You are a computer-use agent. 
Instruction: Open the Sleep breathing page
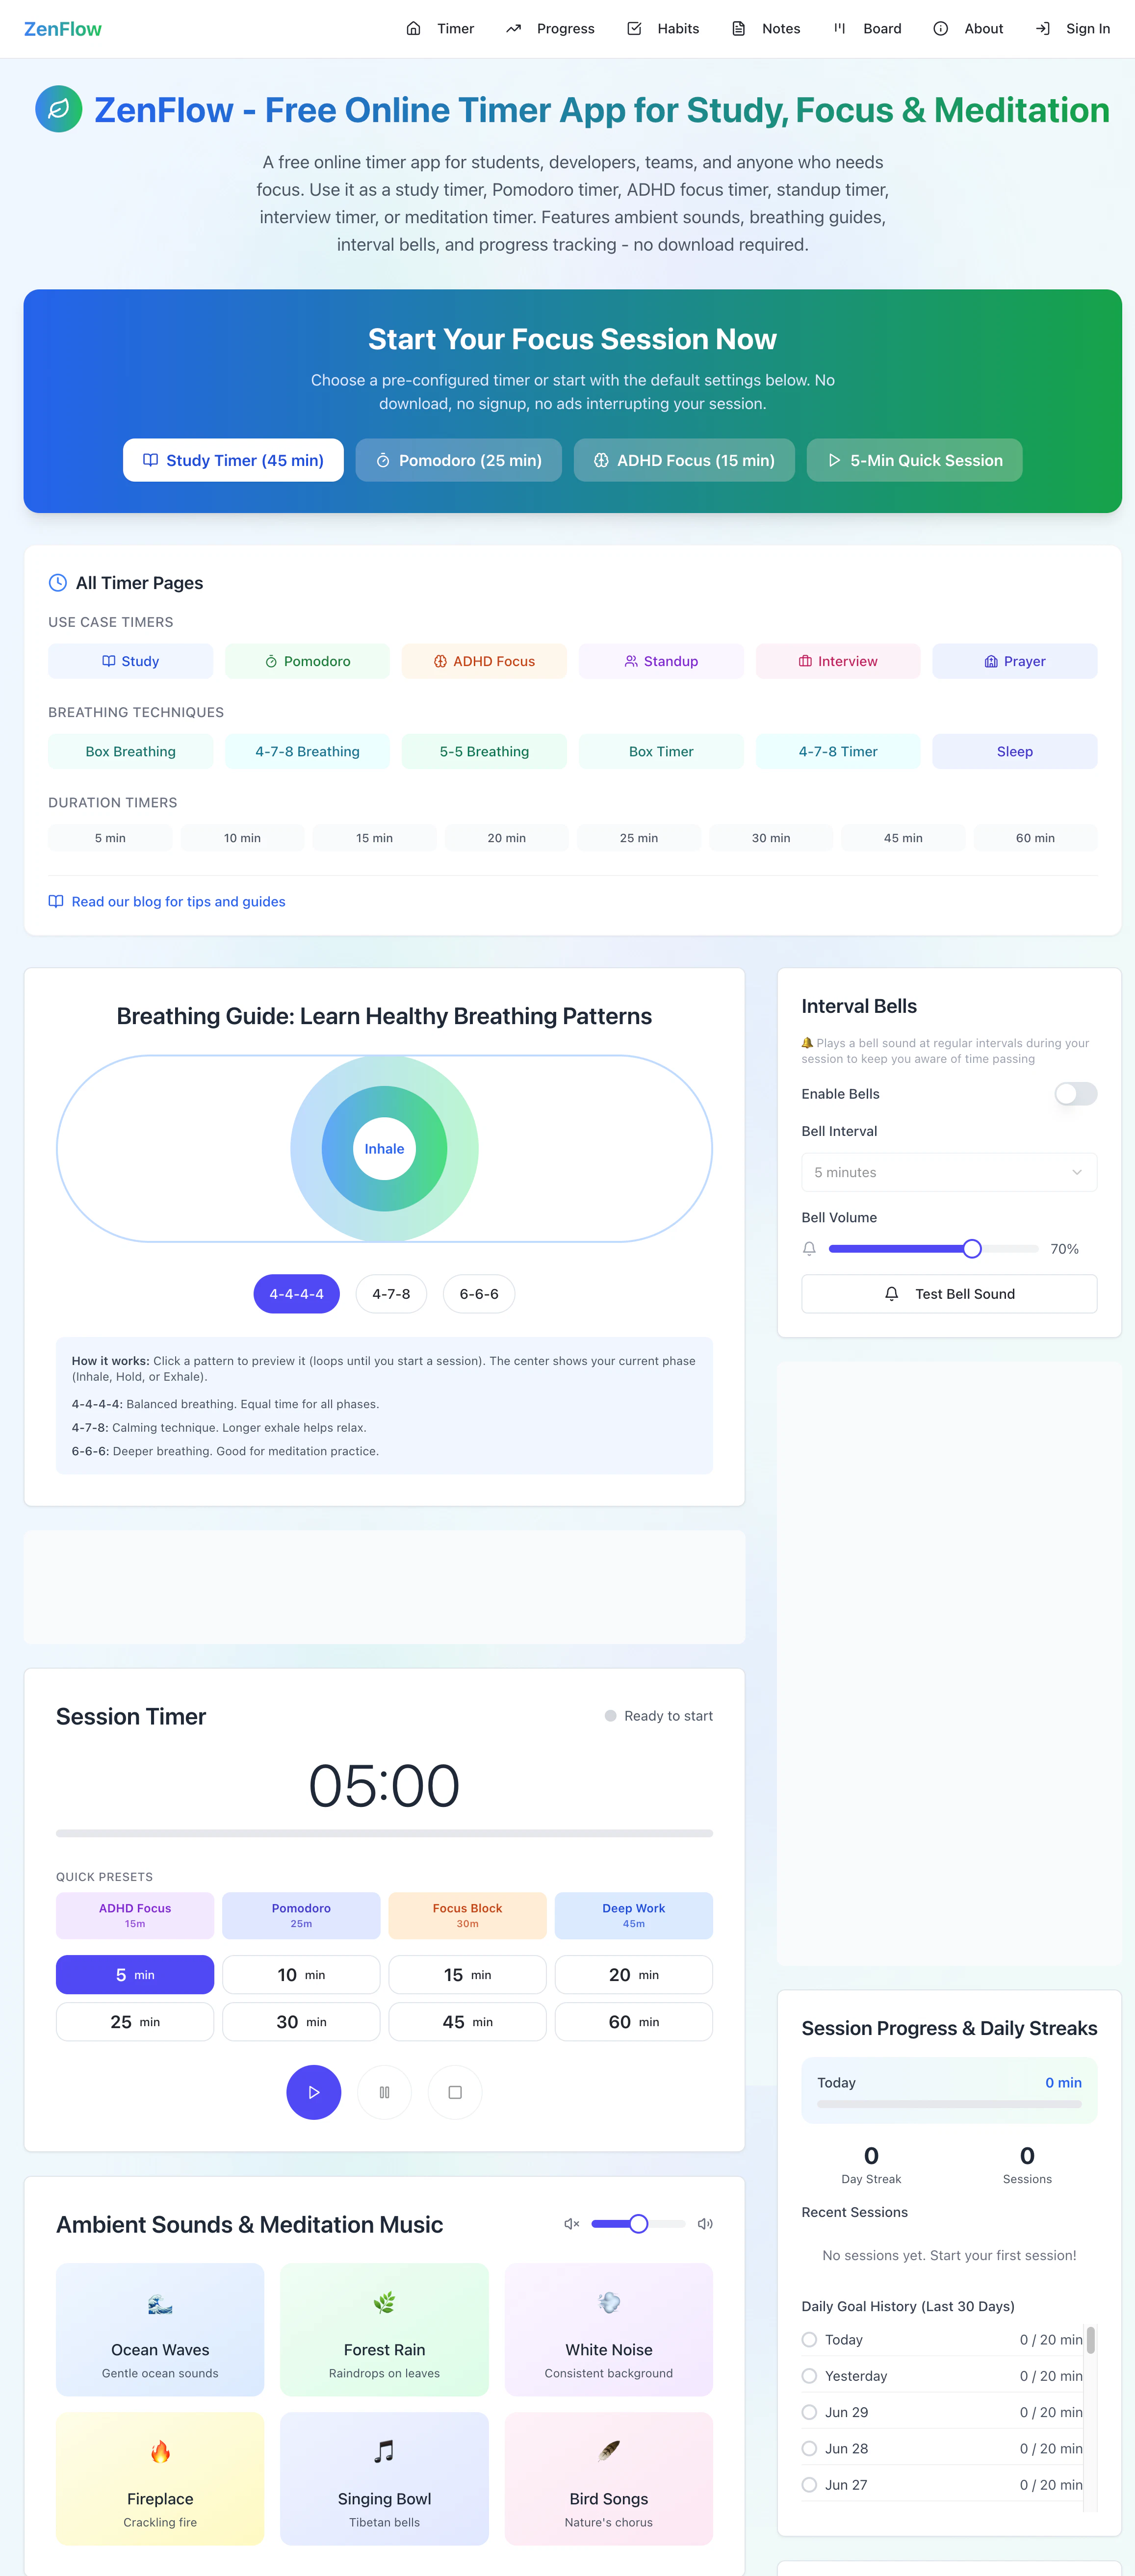click(1015, 751)
